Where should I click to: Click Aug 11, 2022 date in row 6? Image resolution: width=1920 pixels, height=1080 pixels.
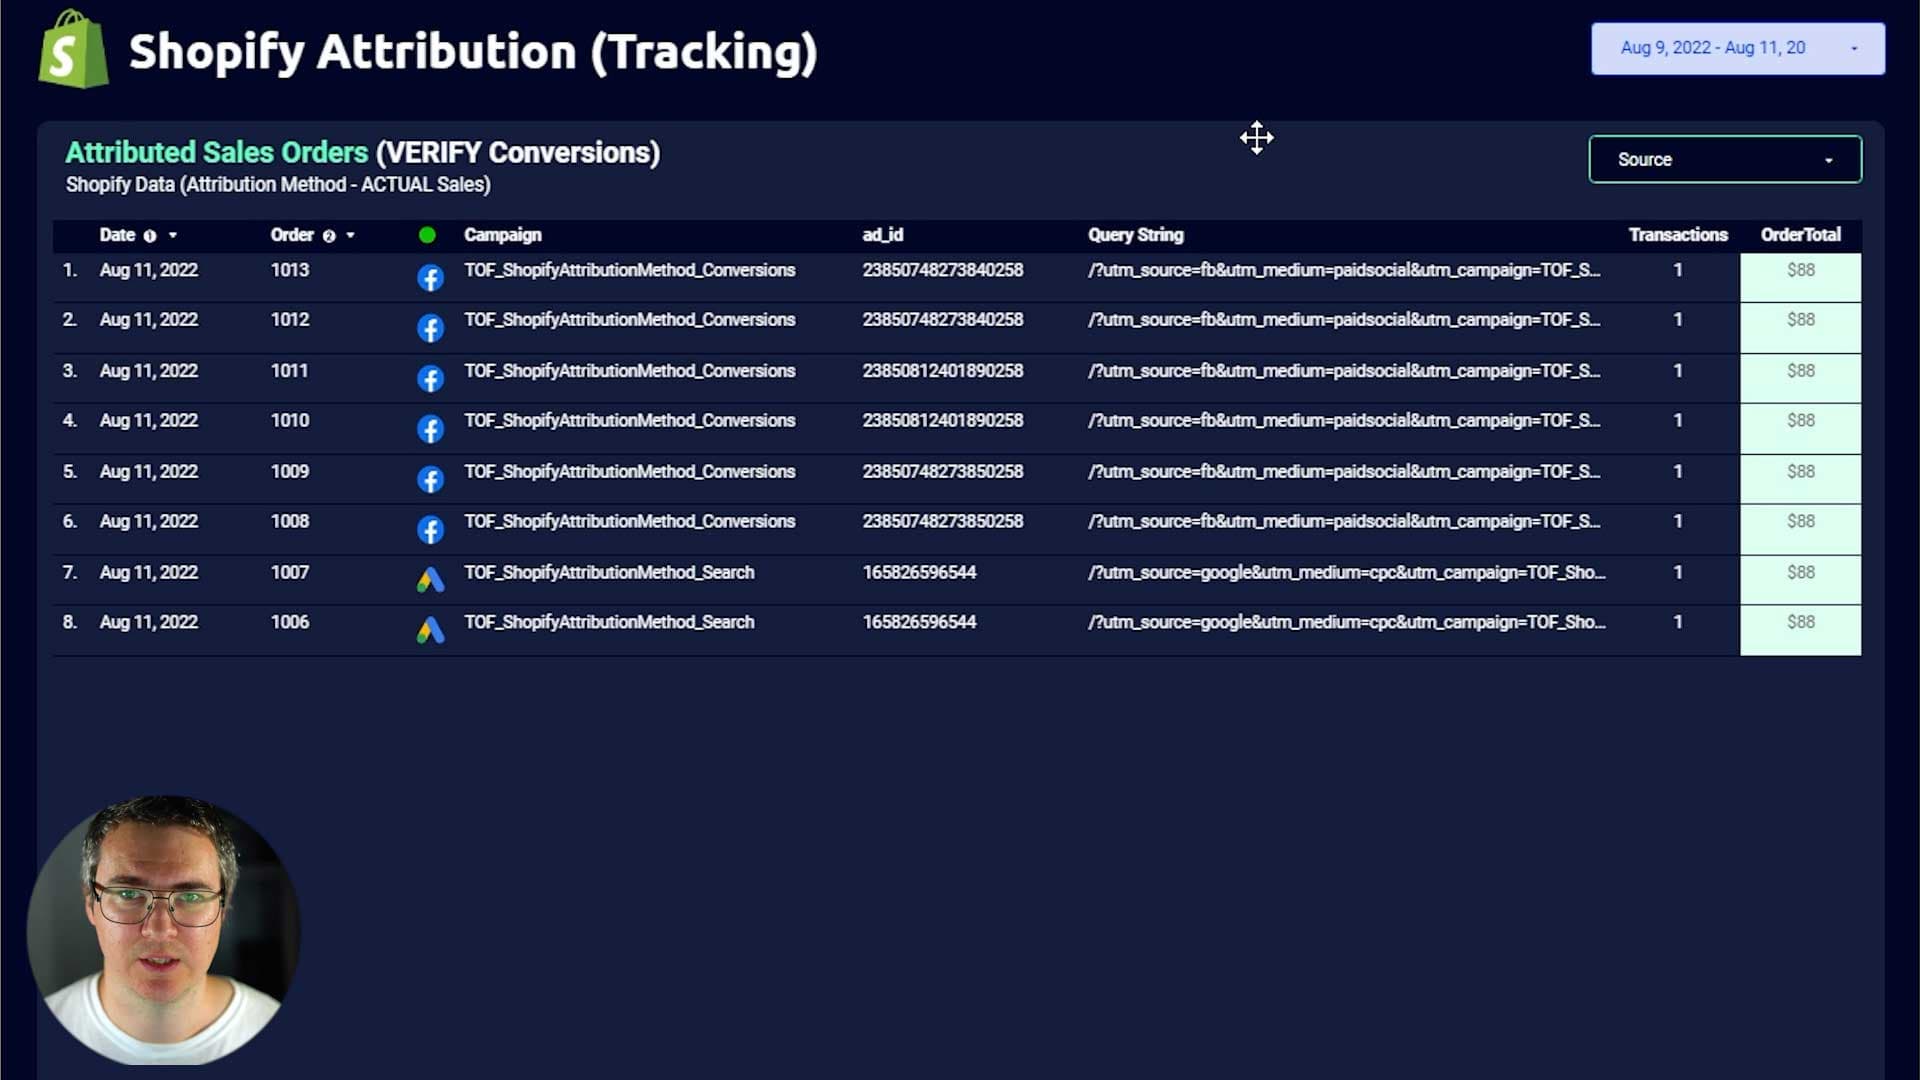pos(149,522)
